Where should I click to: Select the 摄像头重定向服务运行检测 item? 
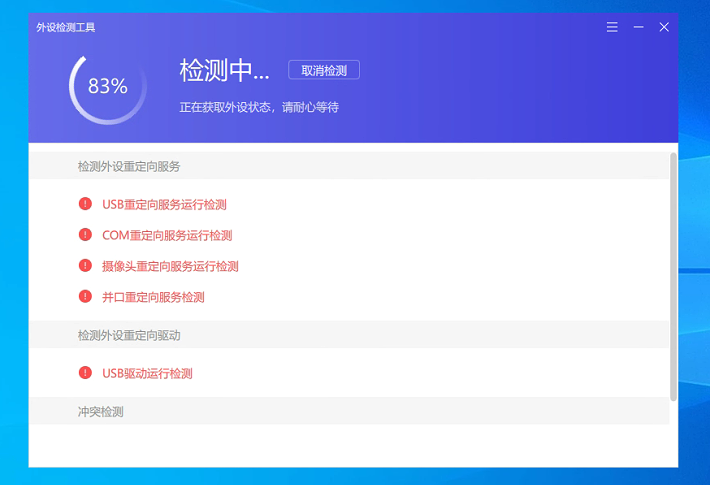click(x=170, y=266)
